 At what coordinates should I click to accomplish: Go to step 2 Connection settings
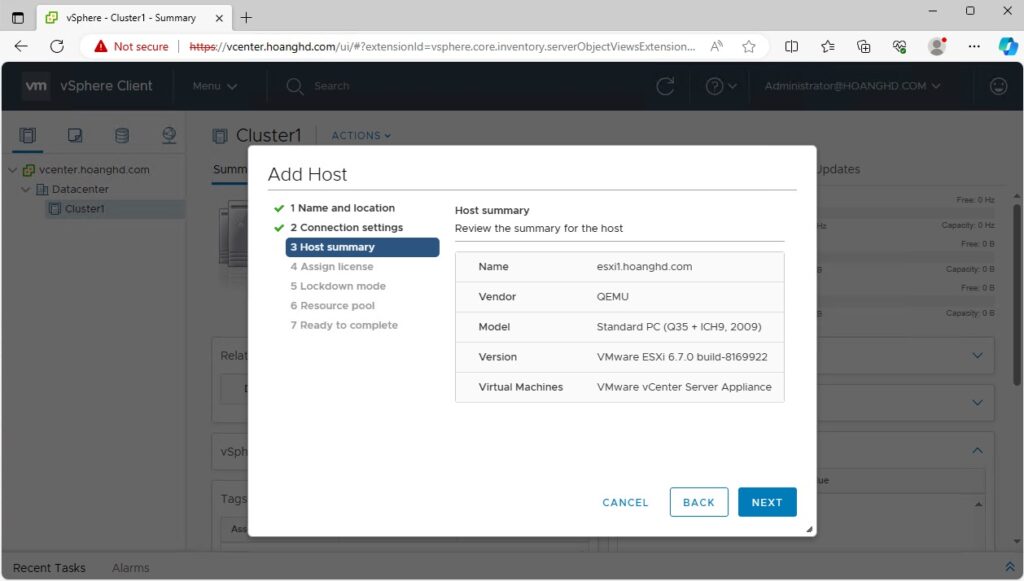[x=346, y=227]
